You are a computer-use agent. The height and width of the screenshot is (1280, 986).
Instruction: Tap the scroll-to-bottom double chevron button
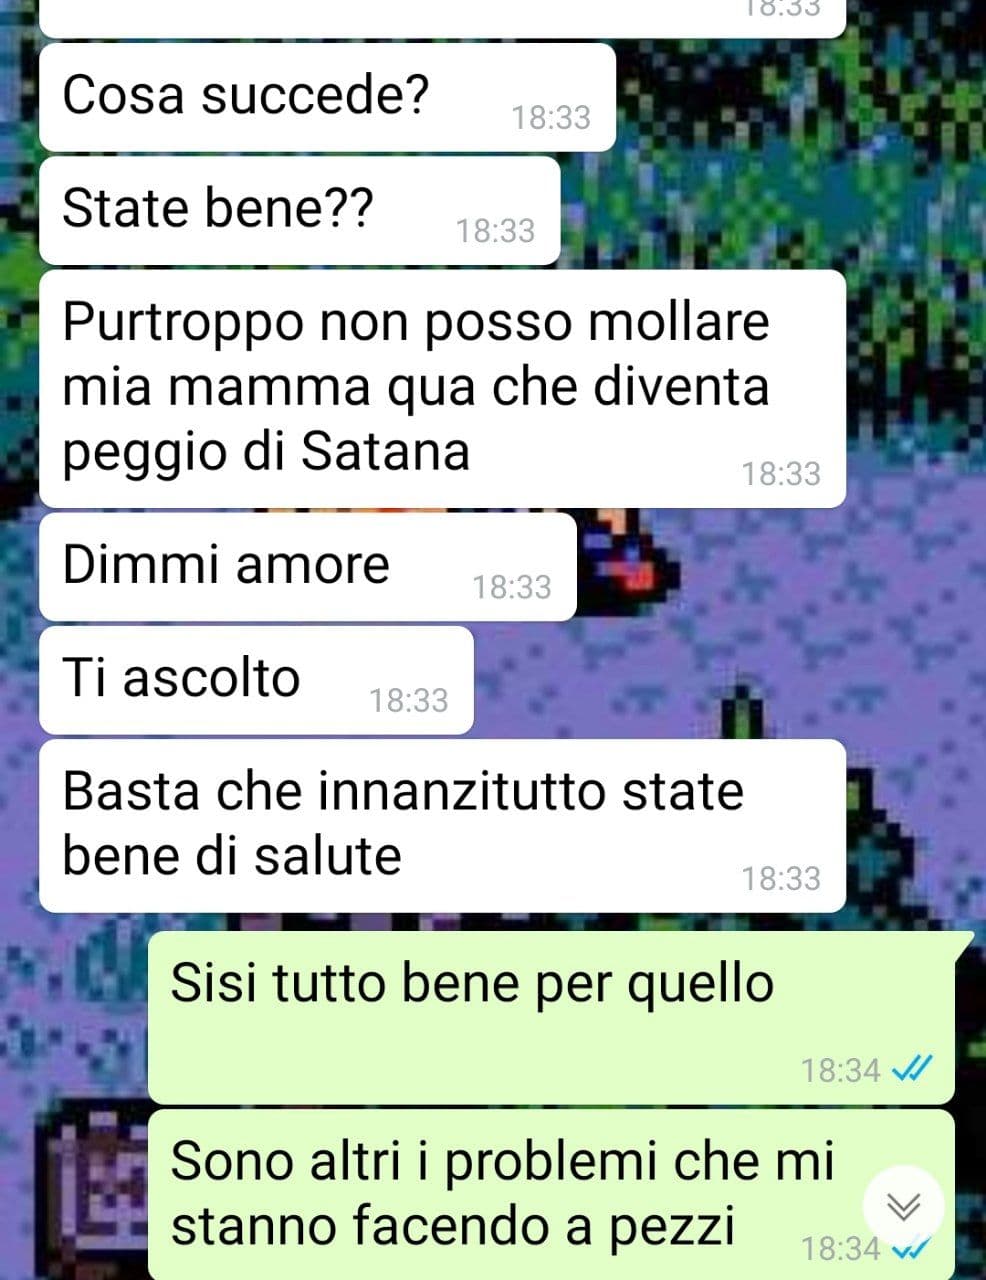pos(903,1207)
